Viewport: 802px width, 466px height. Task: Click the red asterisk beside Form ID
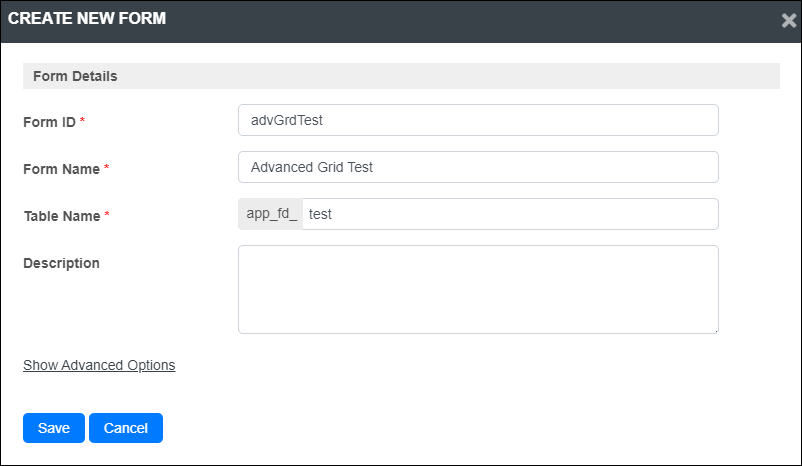(82, 120)
